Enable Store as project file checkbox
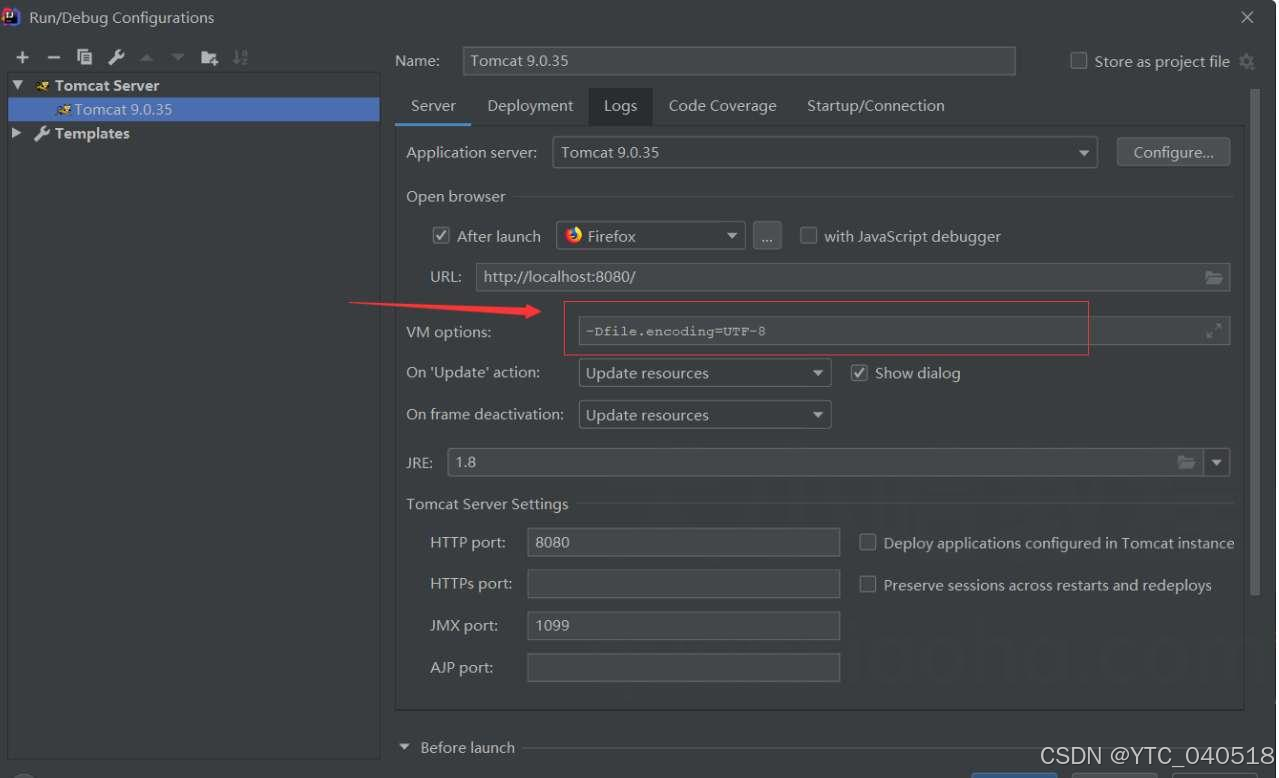Viewport: 1279px width, 778px height. (x=1079, y=61)
